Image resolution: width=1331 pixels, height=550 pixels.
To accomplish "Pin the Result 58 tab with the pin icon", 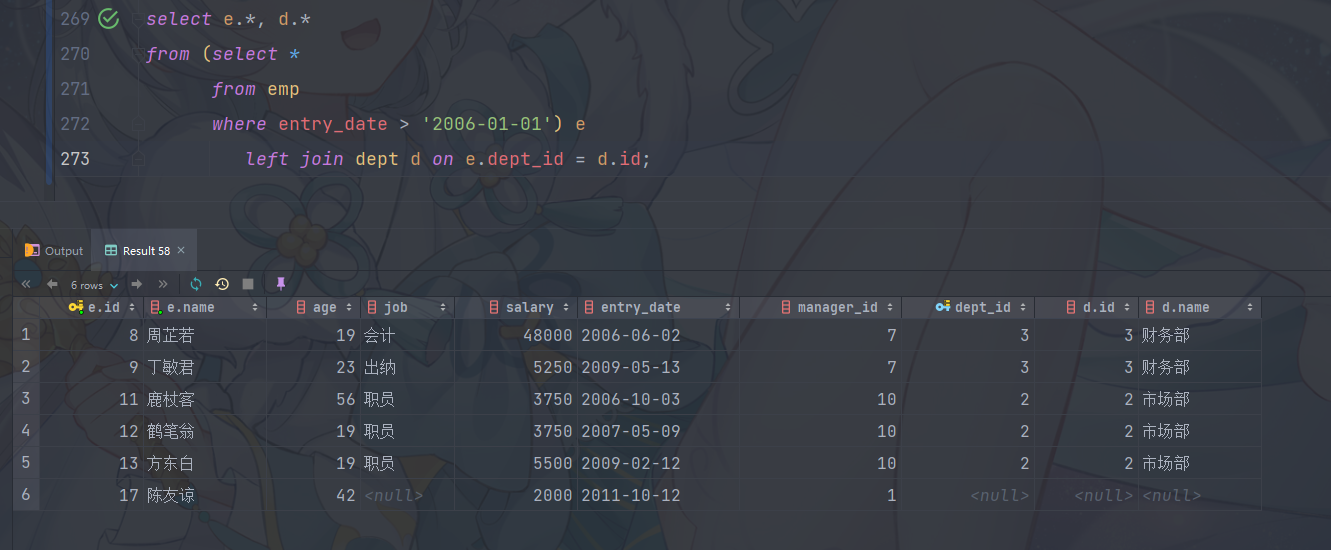I will tap(281, 284).
